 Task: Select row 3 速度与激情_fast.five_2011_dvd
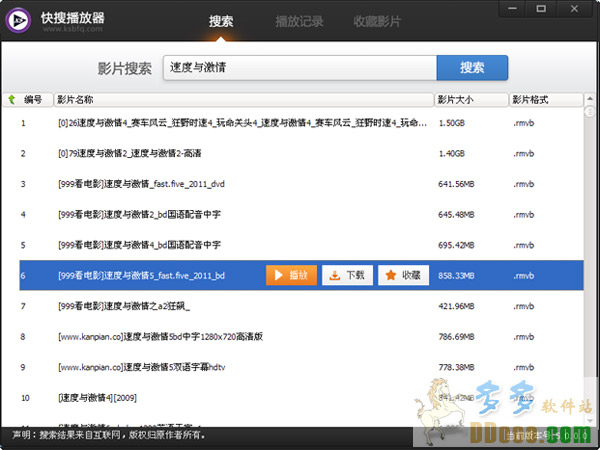[x=302, y=184]
